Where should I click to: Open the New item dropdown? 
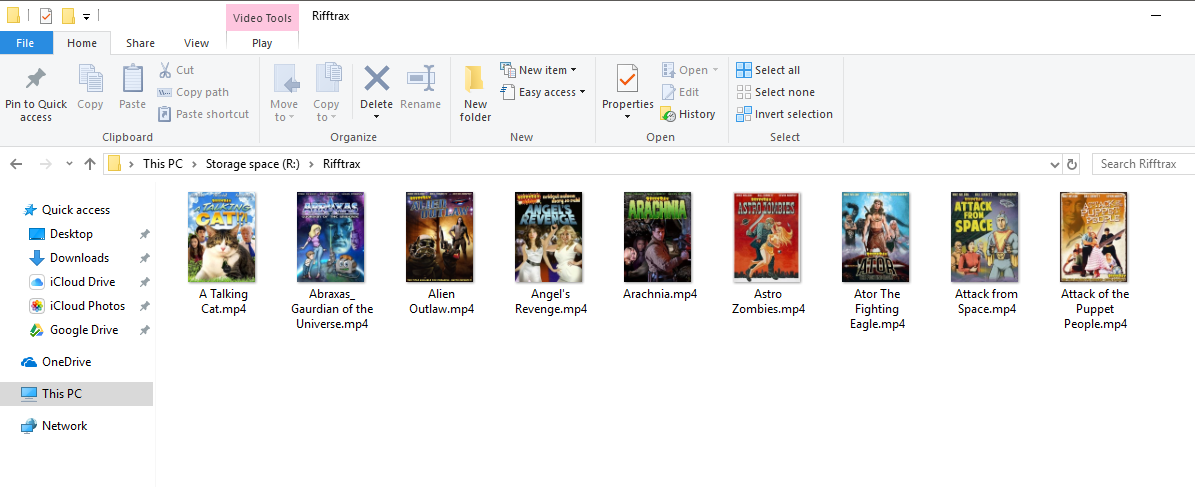538,70
